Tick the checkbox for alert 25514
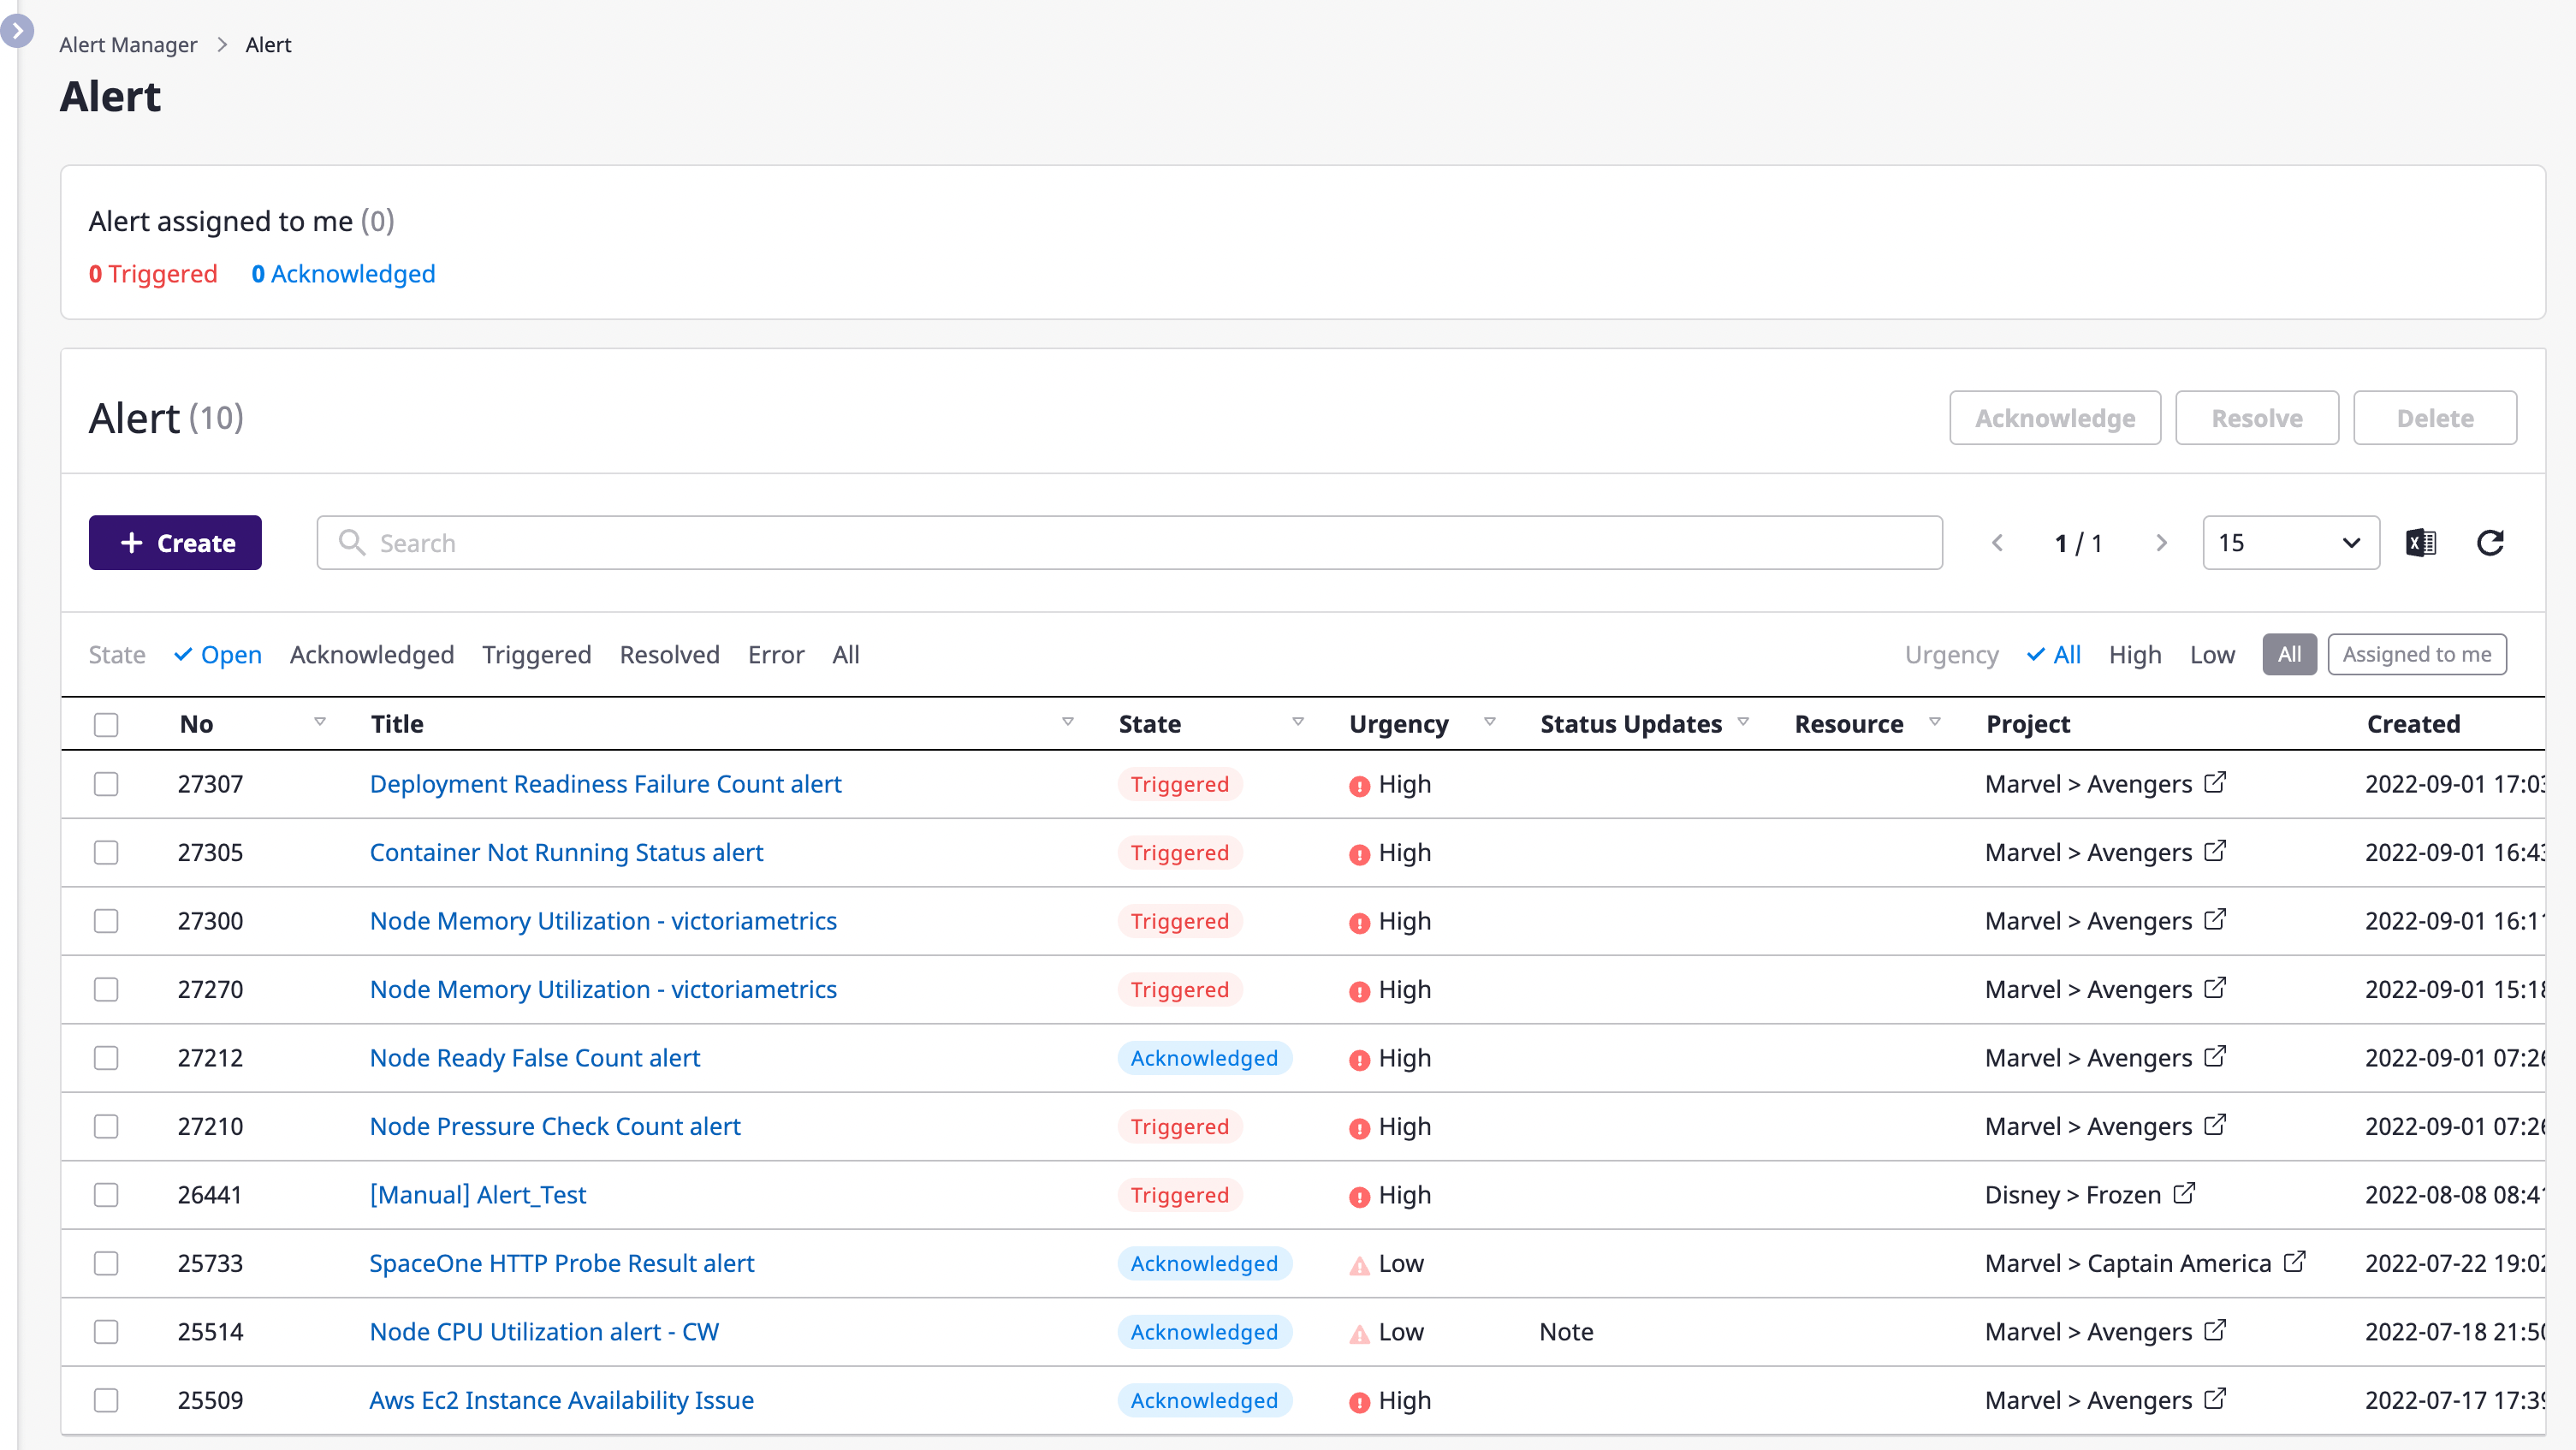The width and height of the screenshot is (2576, 1450). [x=106, y=1331]
